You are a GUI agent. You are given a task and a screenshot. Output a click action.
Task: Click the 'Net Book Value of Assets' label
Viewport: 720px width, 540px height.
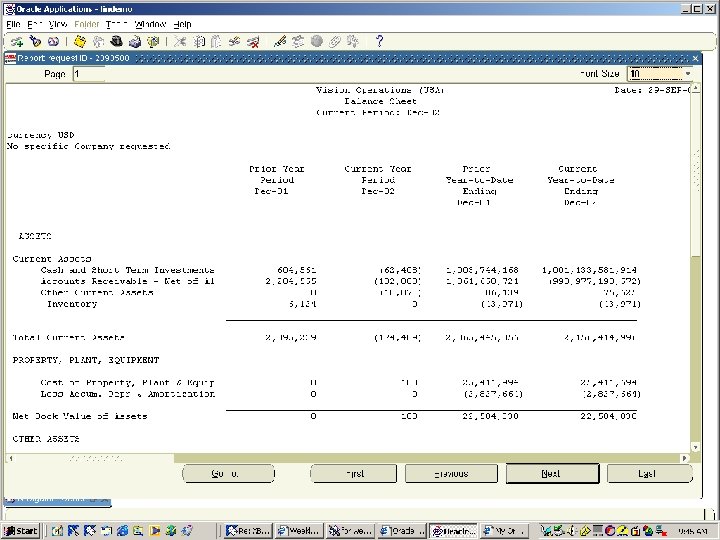pyautogui.click(x=80, y=416)
